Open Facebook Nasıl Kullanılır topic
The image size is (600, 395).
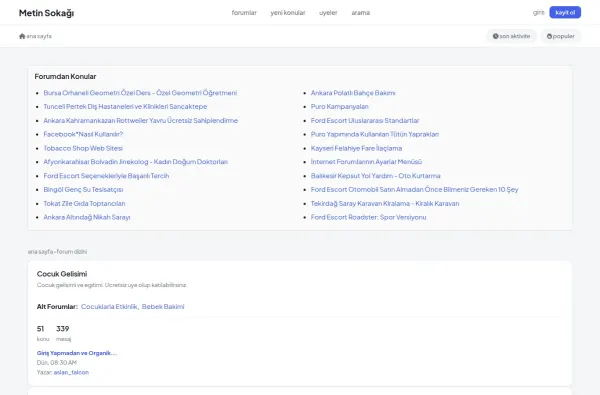[83, 134]
